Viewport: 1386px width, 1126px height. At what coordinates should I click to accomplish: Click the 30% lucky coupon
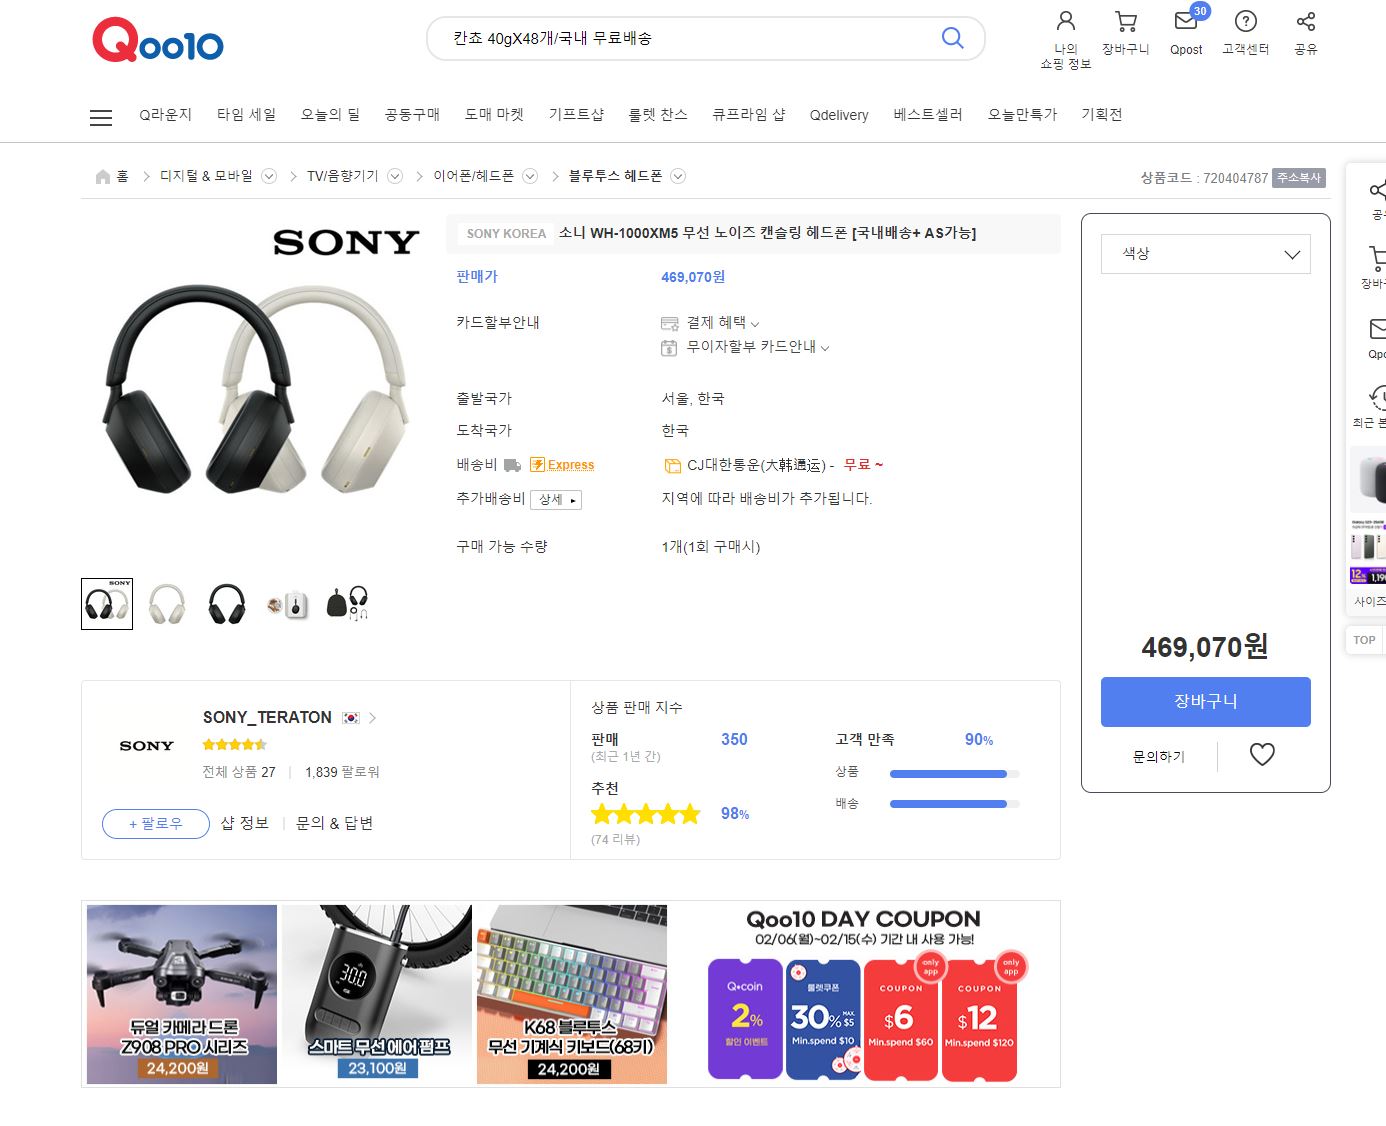pos(823,1020)
